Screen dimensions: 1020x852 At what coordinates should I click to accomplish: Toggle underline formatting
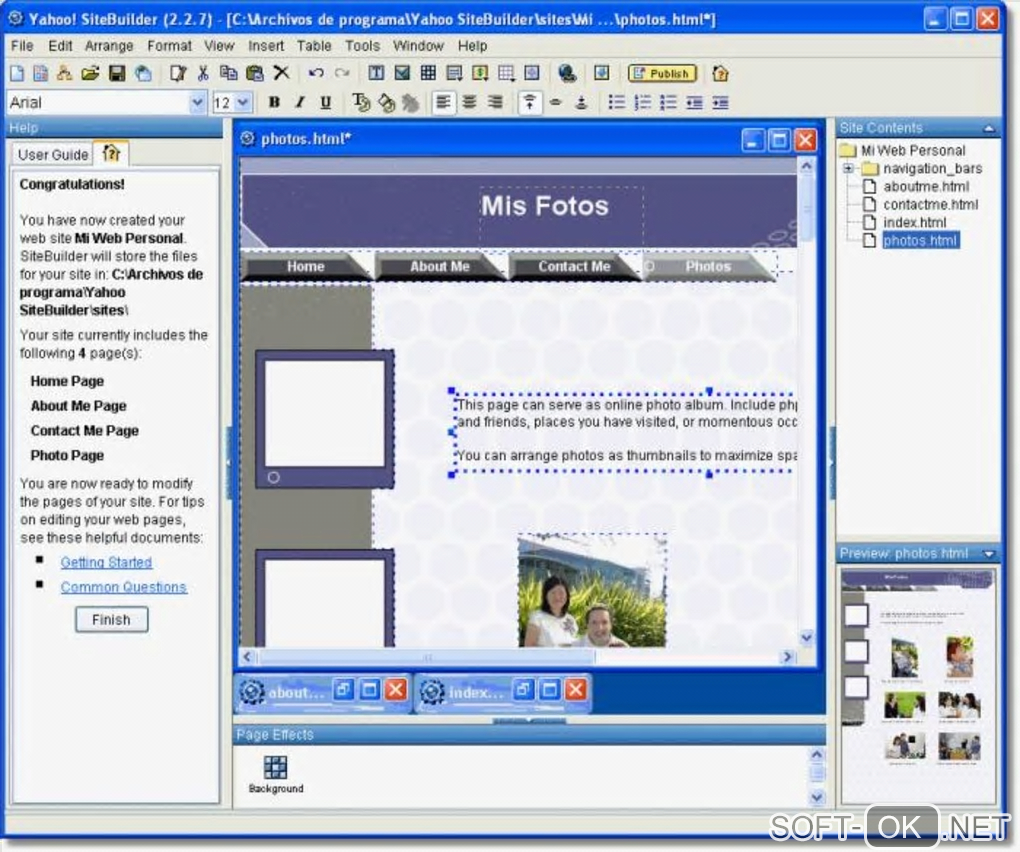point(326,102)
